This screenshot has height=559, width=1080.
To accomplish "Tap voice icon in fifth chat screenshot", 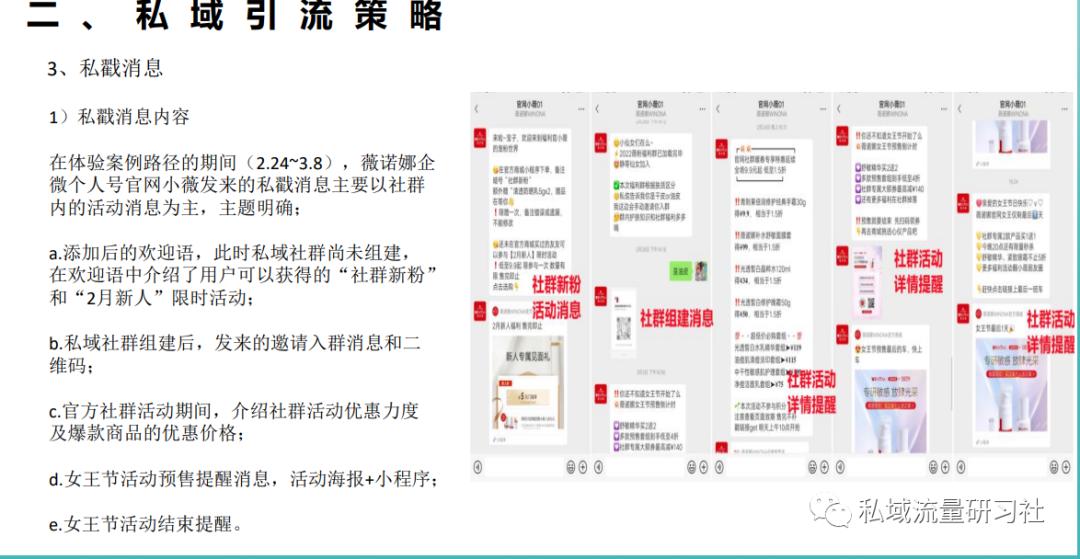I will click(x=960, y=467).
